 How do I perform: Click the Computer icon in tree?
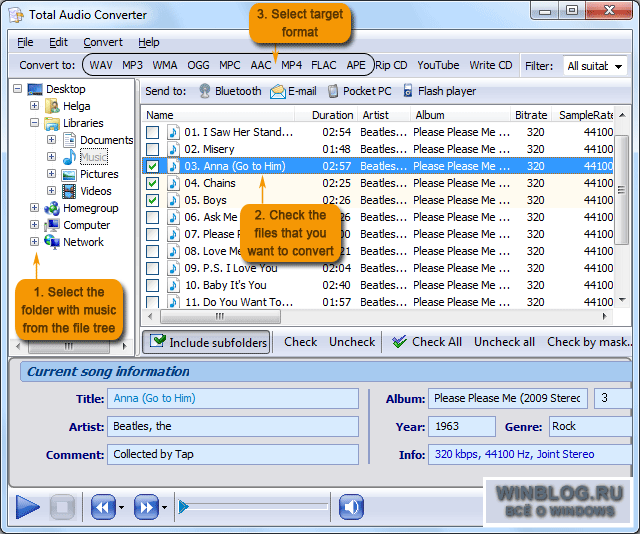click(52, 225)
